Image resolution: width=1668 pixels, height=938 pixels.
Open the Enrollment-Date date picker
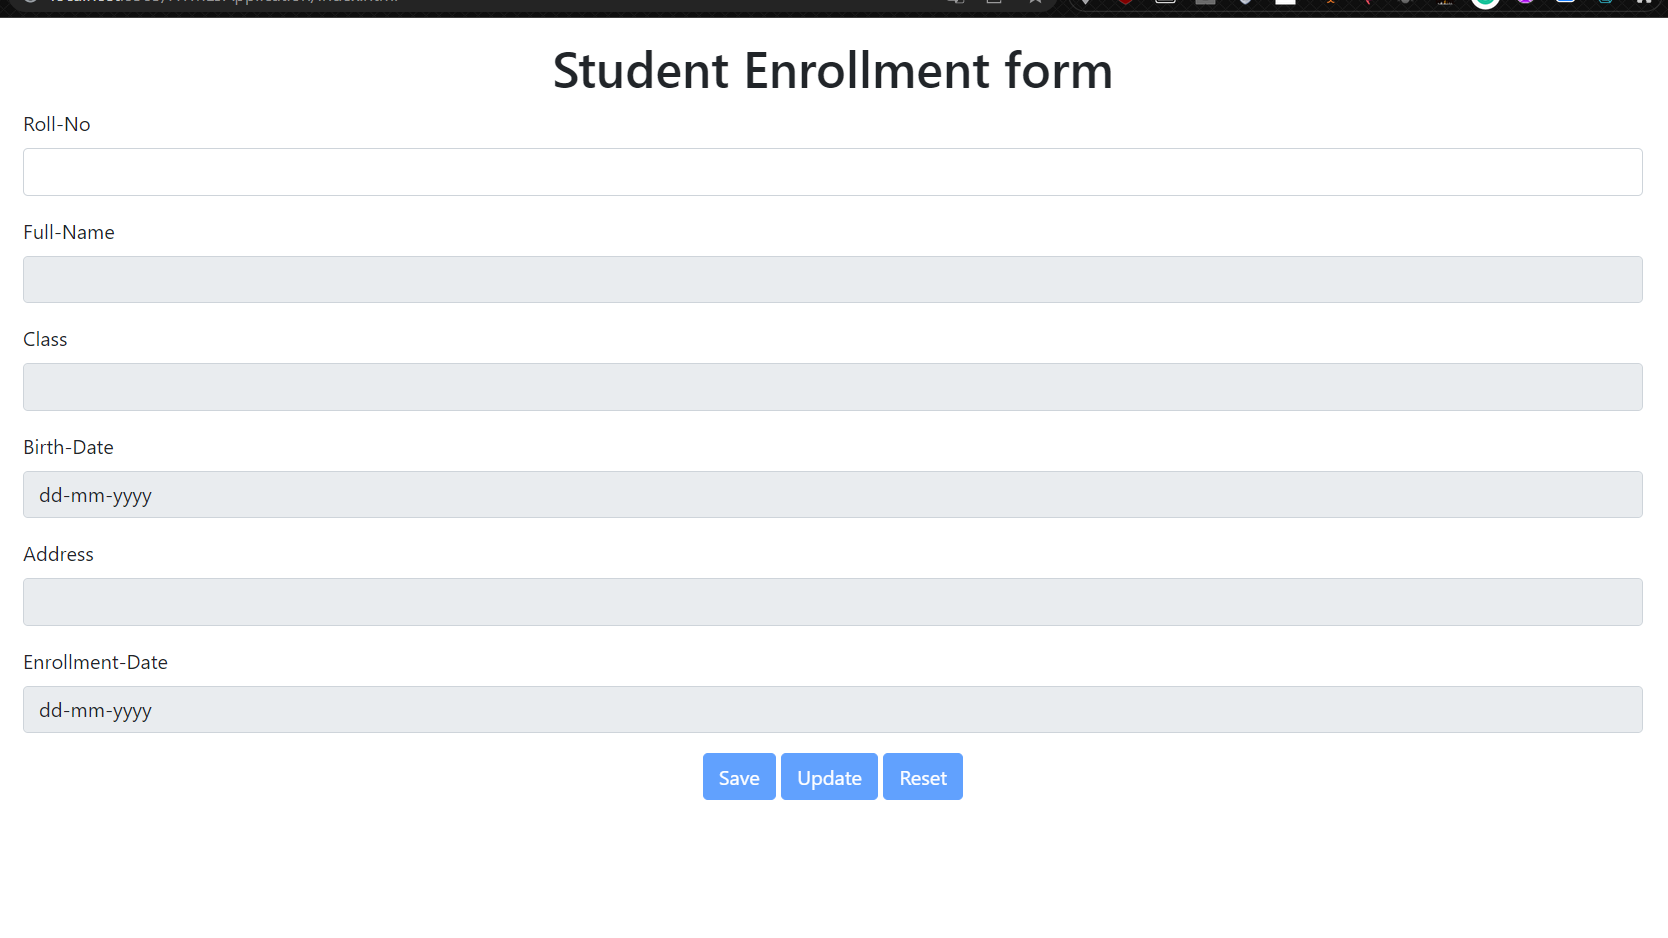[x=832, y=709]
